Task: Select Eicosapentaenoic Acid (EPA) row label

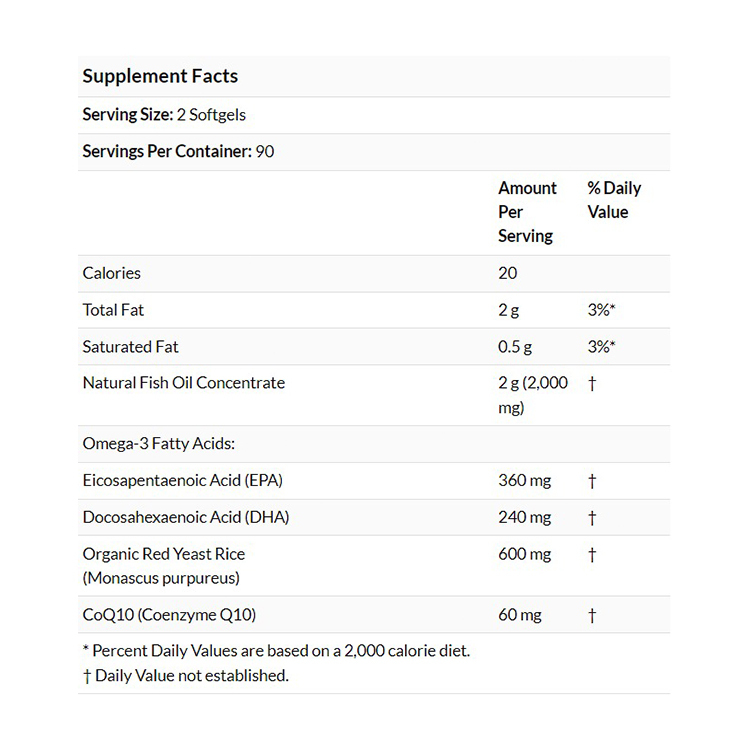Action: 183,481
